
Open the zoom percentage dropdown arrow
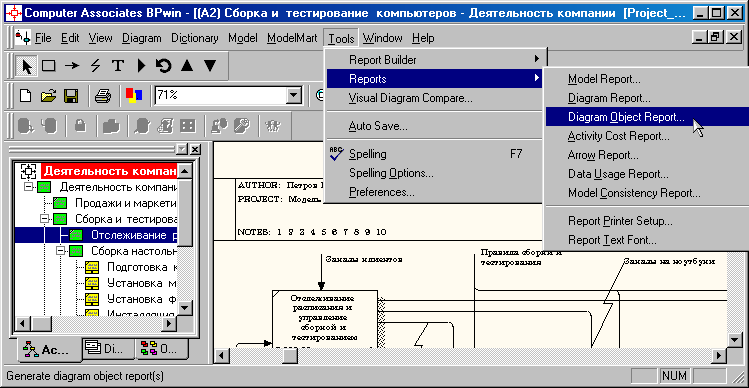pyautogui.click(x=293, y=96)
